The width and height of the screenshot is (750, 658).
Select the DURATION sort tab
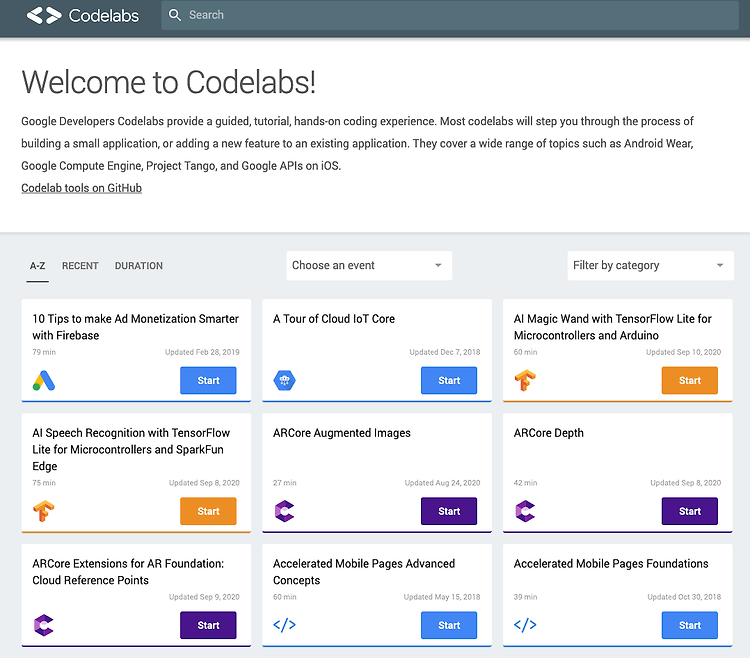(x=139, y=266)
